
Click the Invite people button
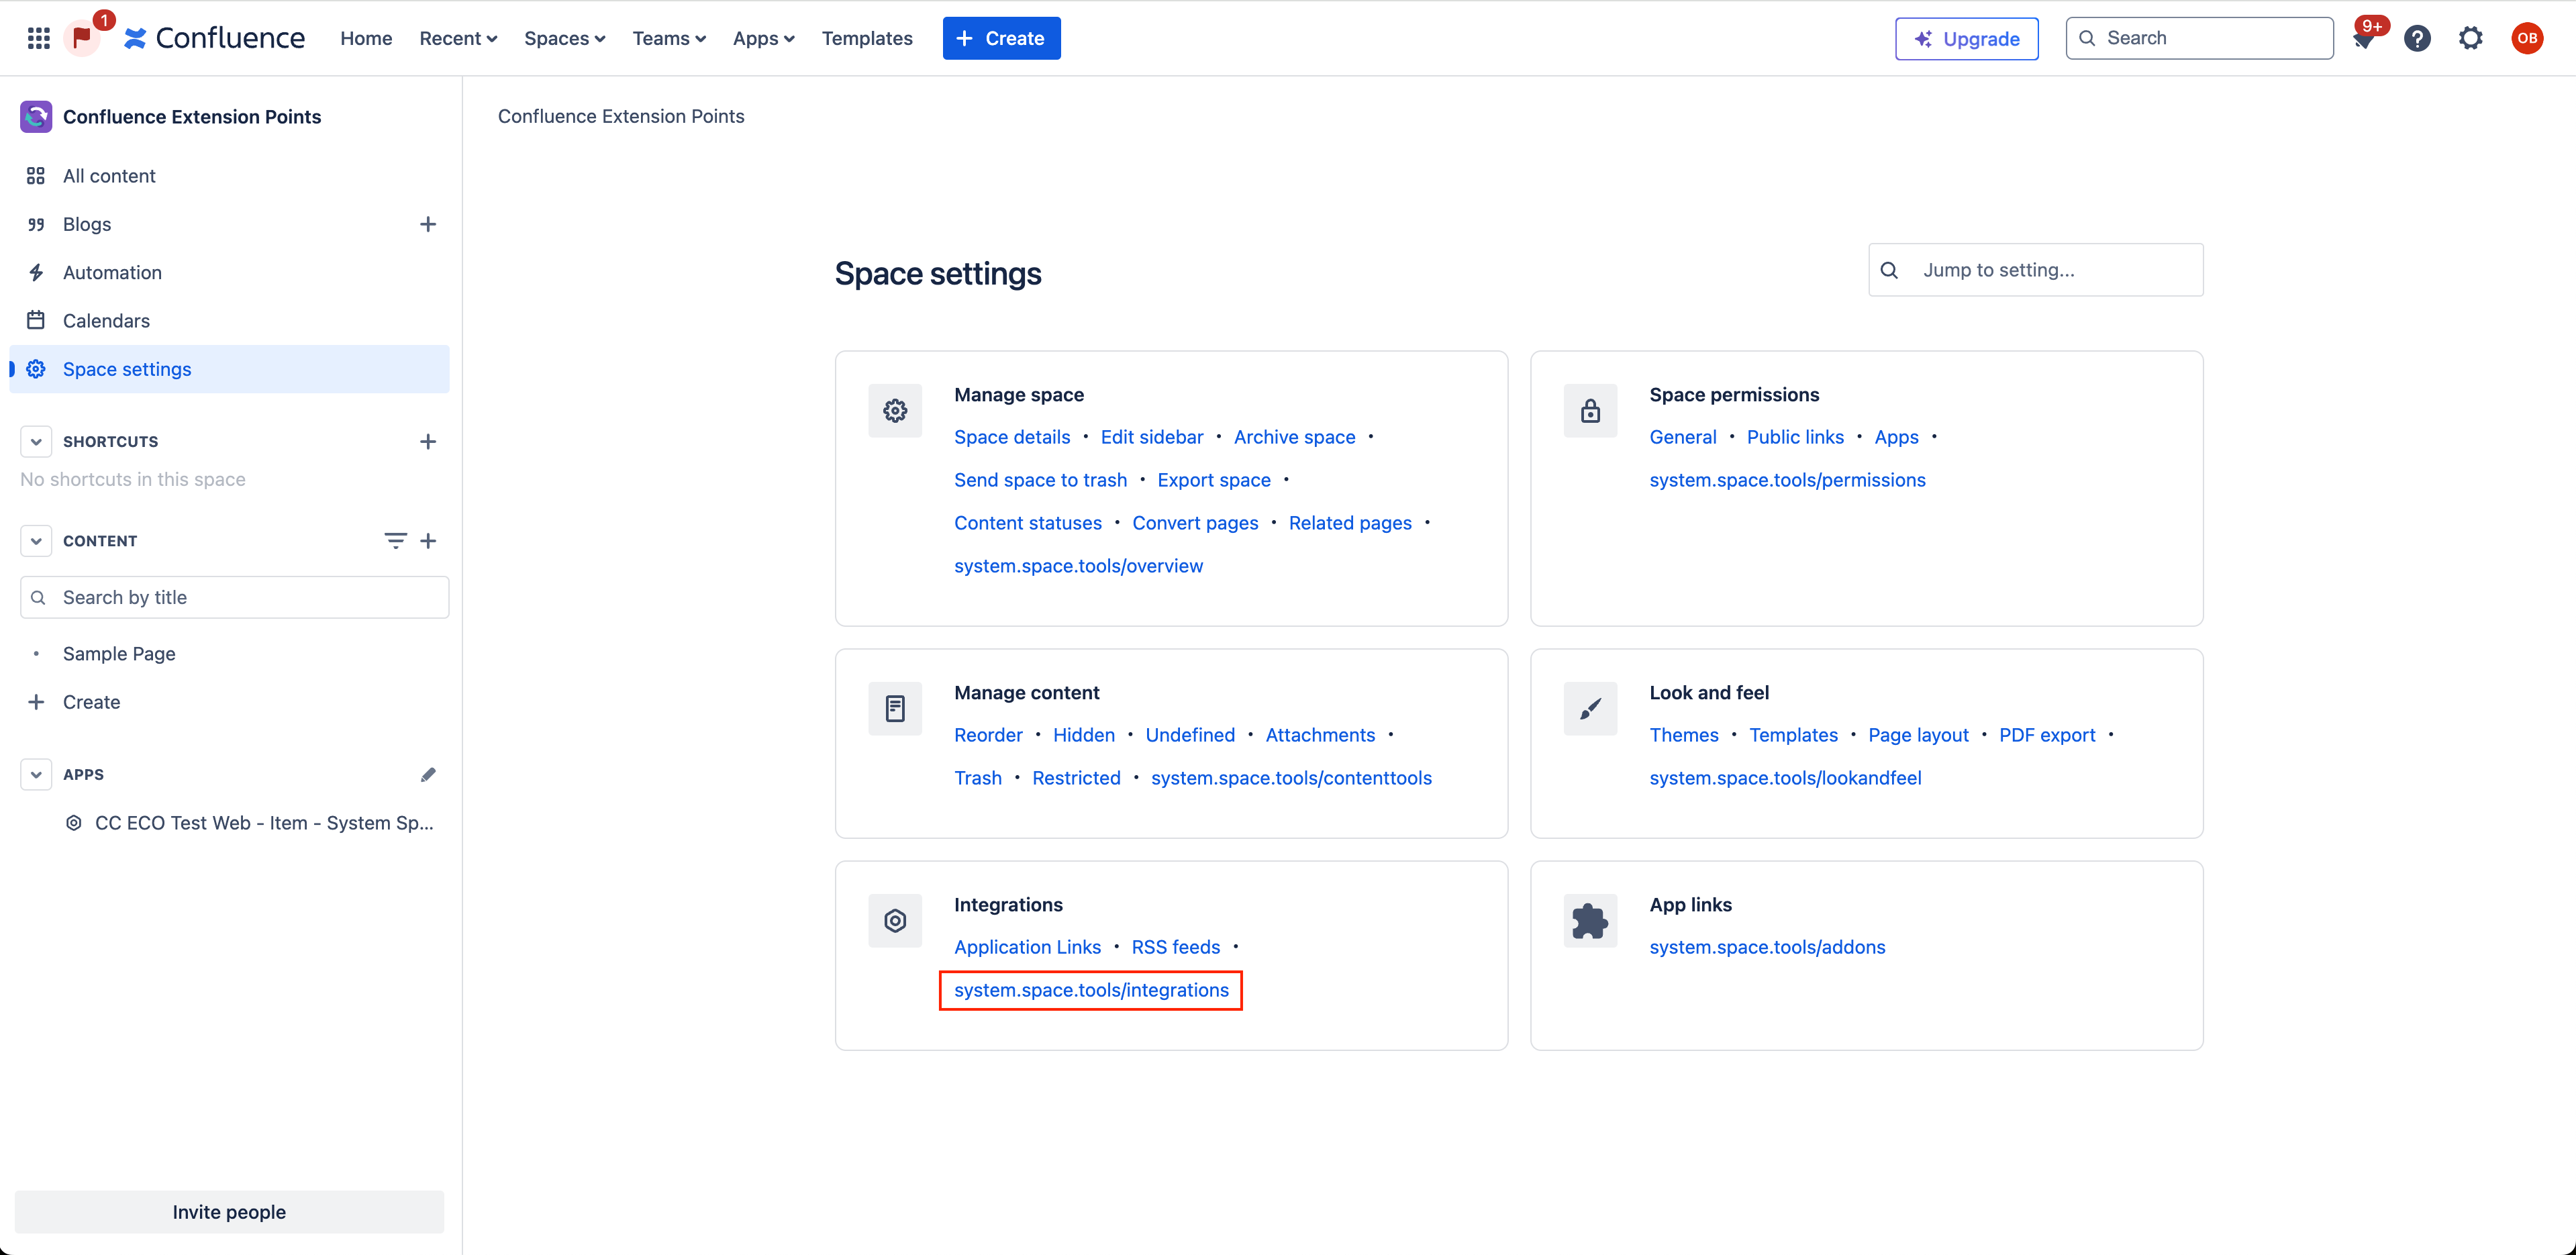[229, 1212]
